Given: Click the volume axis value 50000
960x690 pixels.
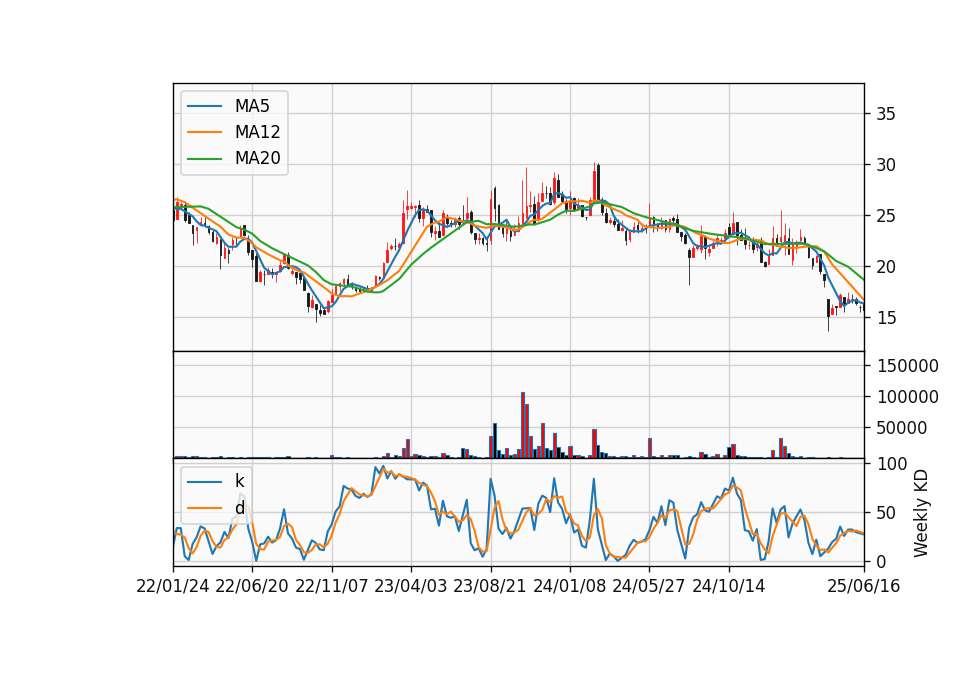Looking at the screenshot, I should coord(901,428).
